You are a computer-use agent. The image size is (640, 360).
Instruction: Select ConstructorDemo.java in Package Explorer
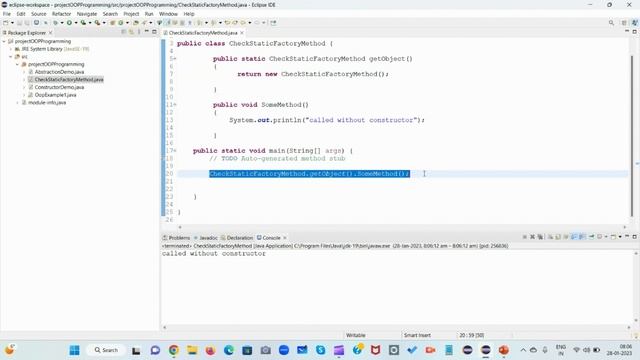point(59,87)
